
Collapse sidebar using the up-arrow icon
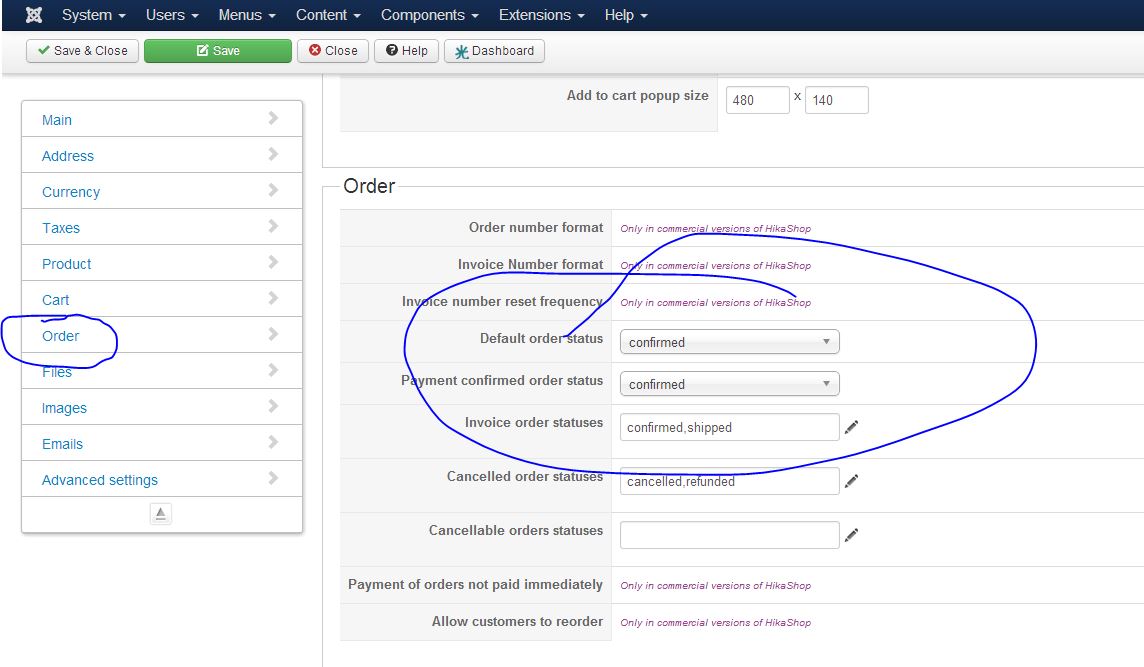161,513
